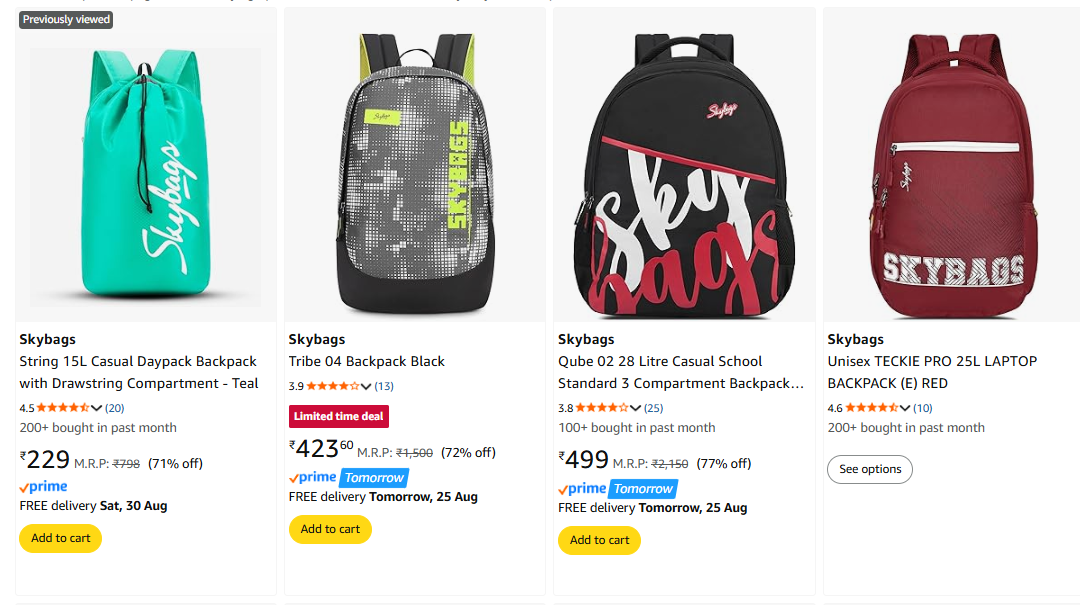
Task: Open String 15L Casual Daypack title link
Action: click(x=138, y=372)
